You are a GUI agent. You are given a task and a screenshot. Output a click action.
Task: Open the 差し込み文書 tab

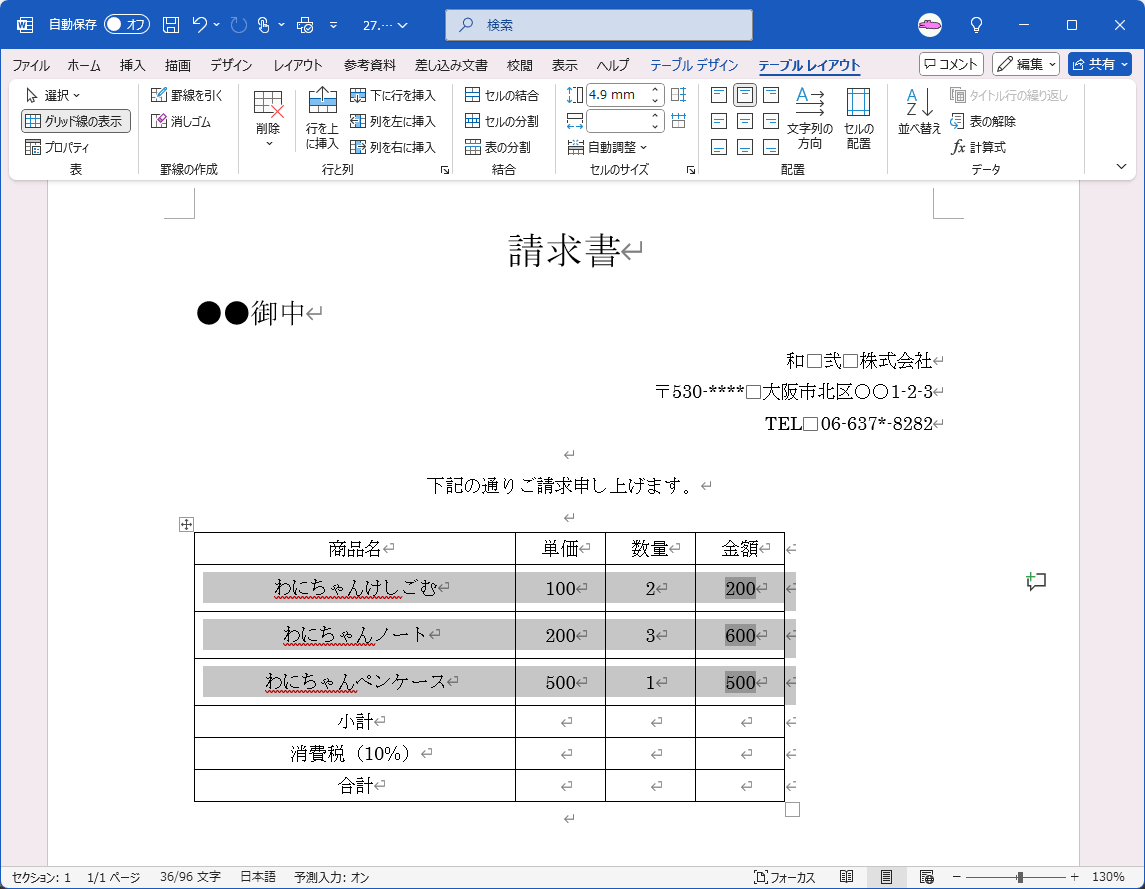click(451, 65)
